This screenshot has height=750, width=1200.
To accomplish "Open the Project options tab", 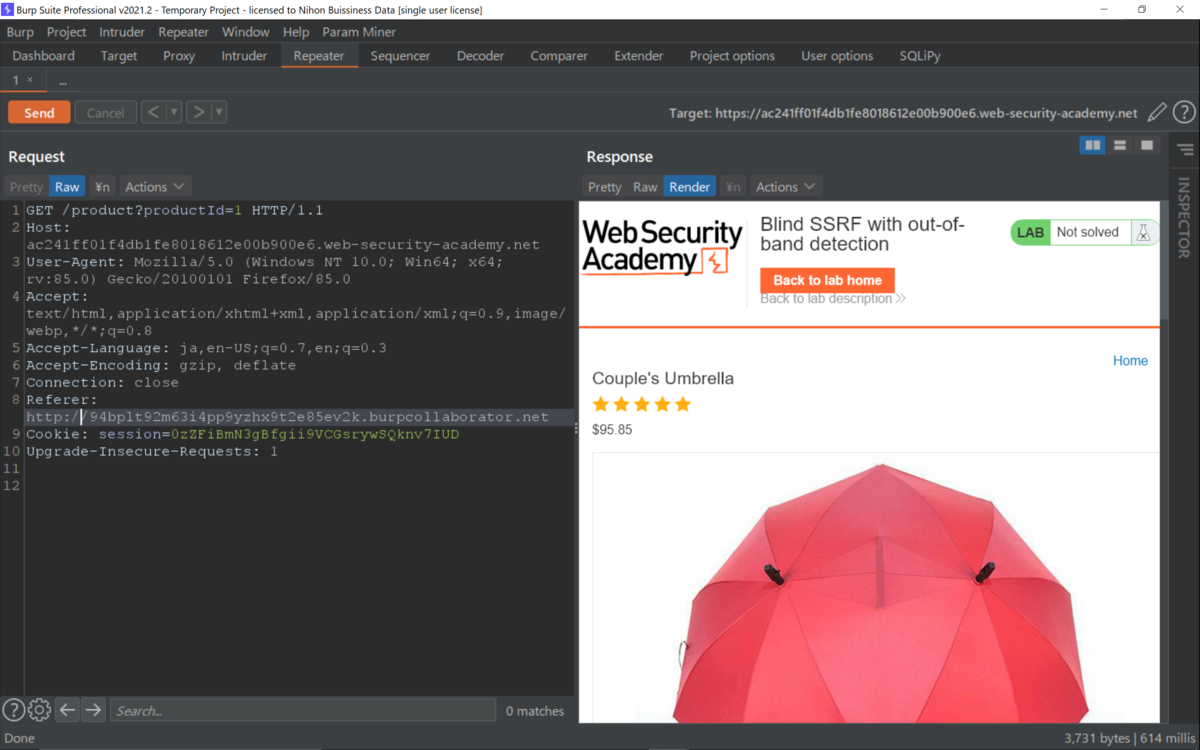I will coord(732,56).
